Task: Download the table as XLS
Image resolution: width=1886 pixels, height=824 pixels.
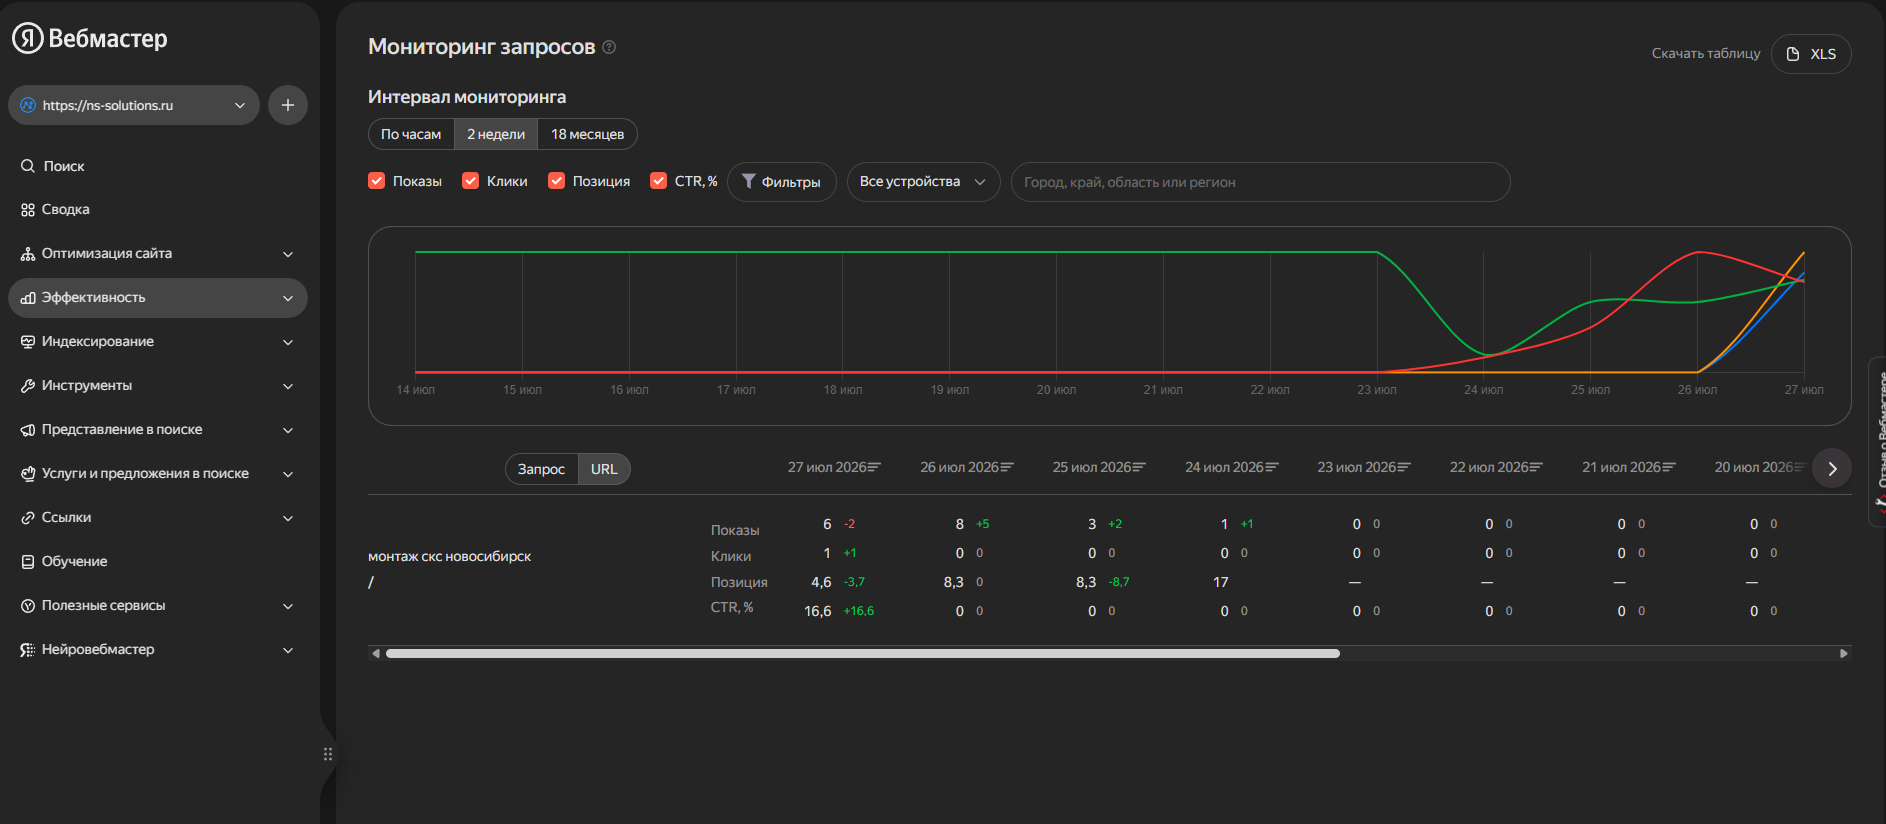Action: tap(1811, 54)
